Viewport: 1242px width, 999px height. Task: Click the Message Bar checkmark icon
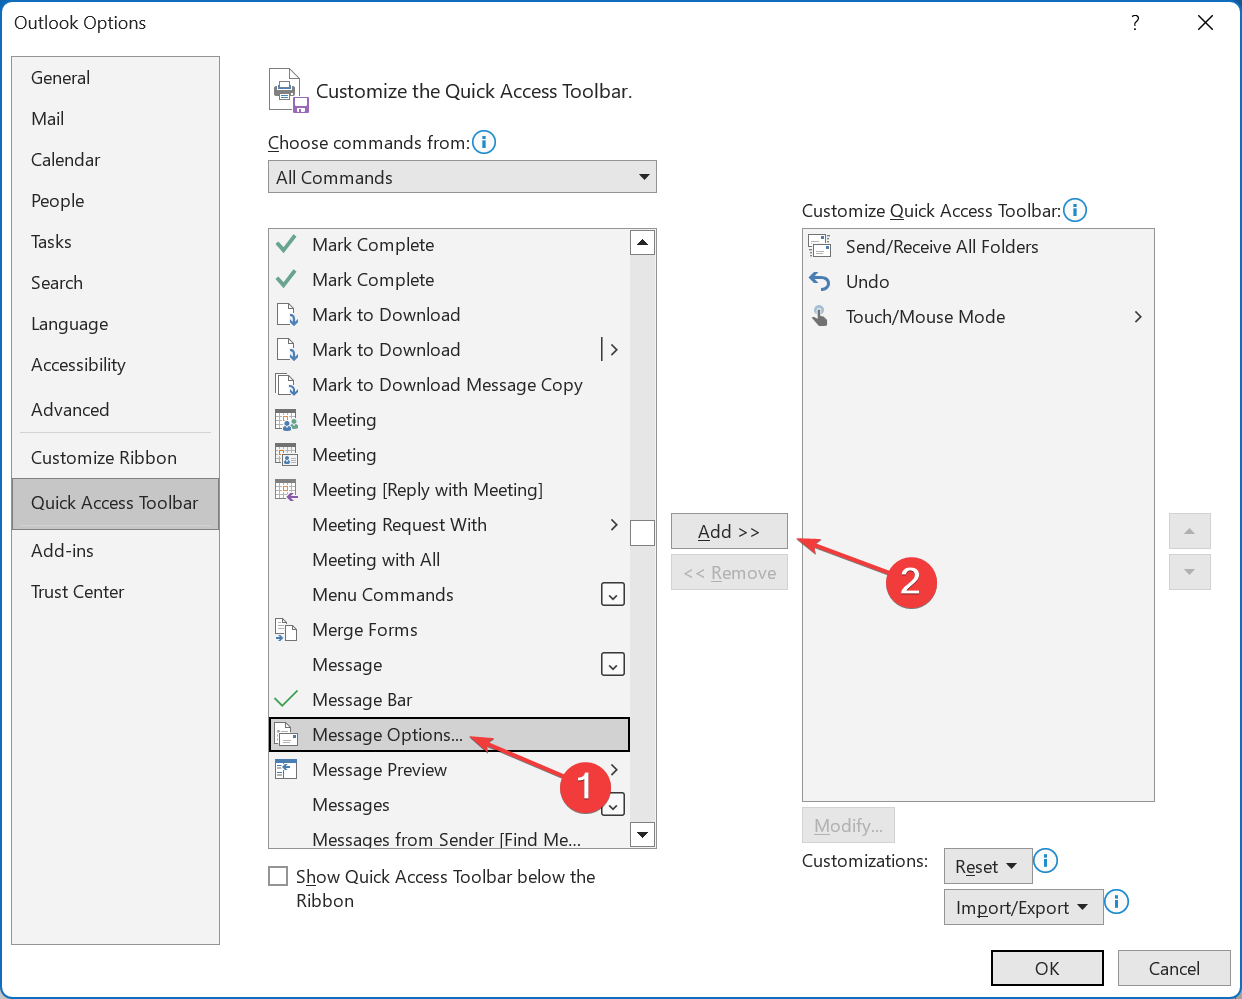286,699
